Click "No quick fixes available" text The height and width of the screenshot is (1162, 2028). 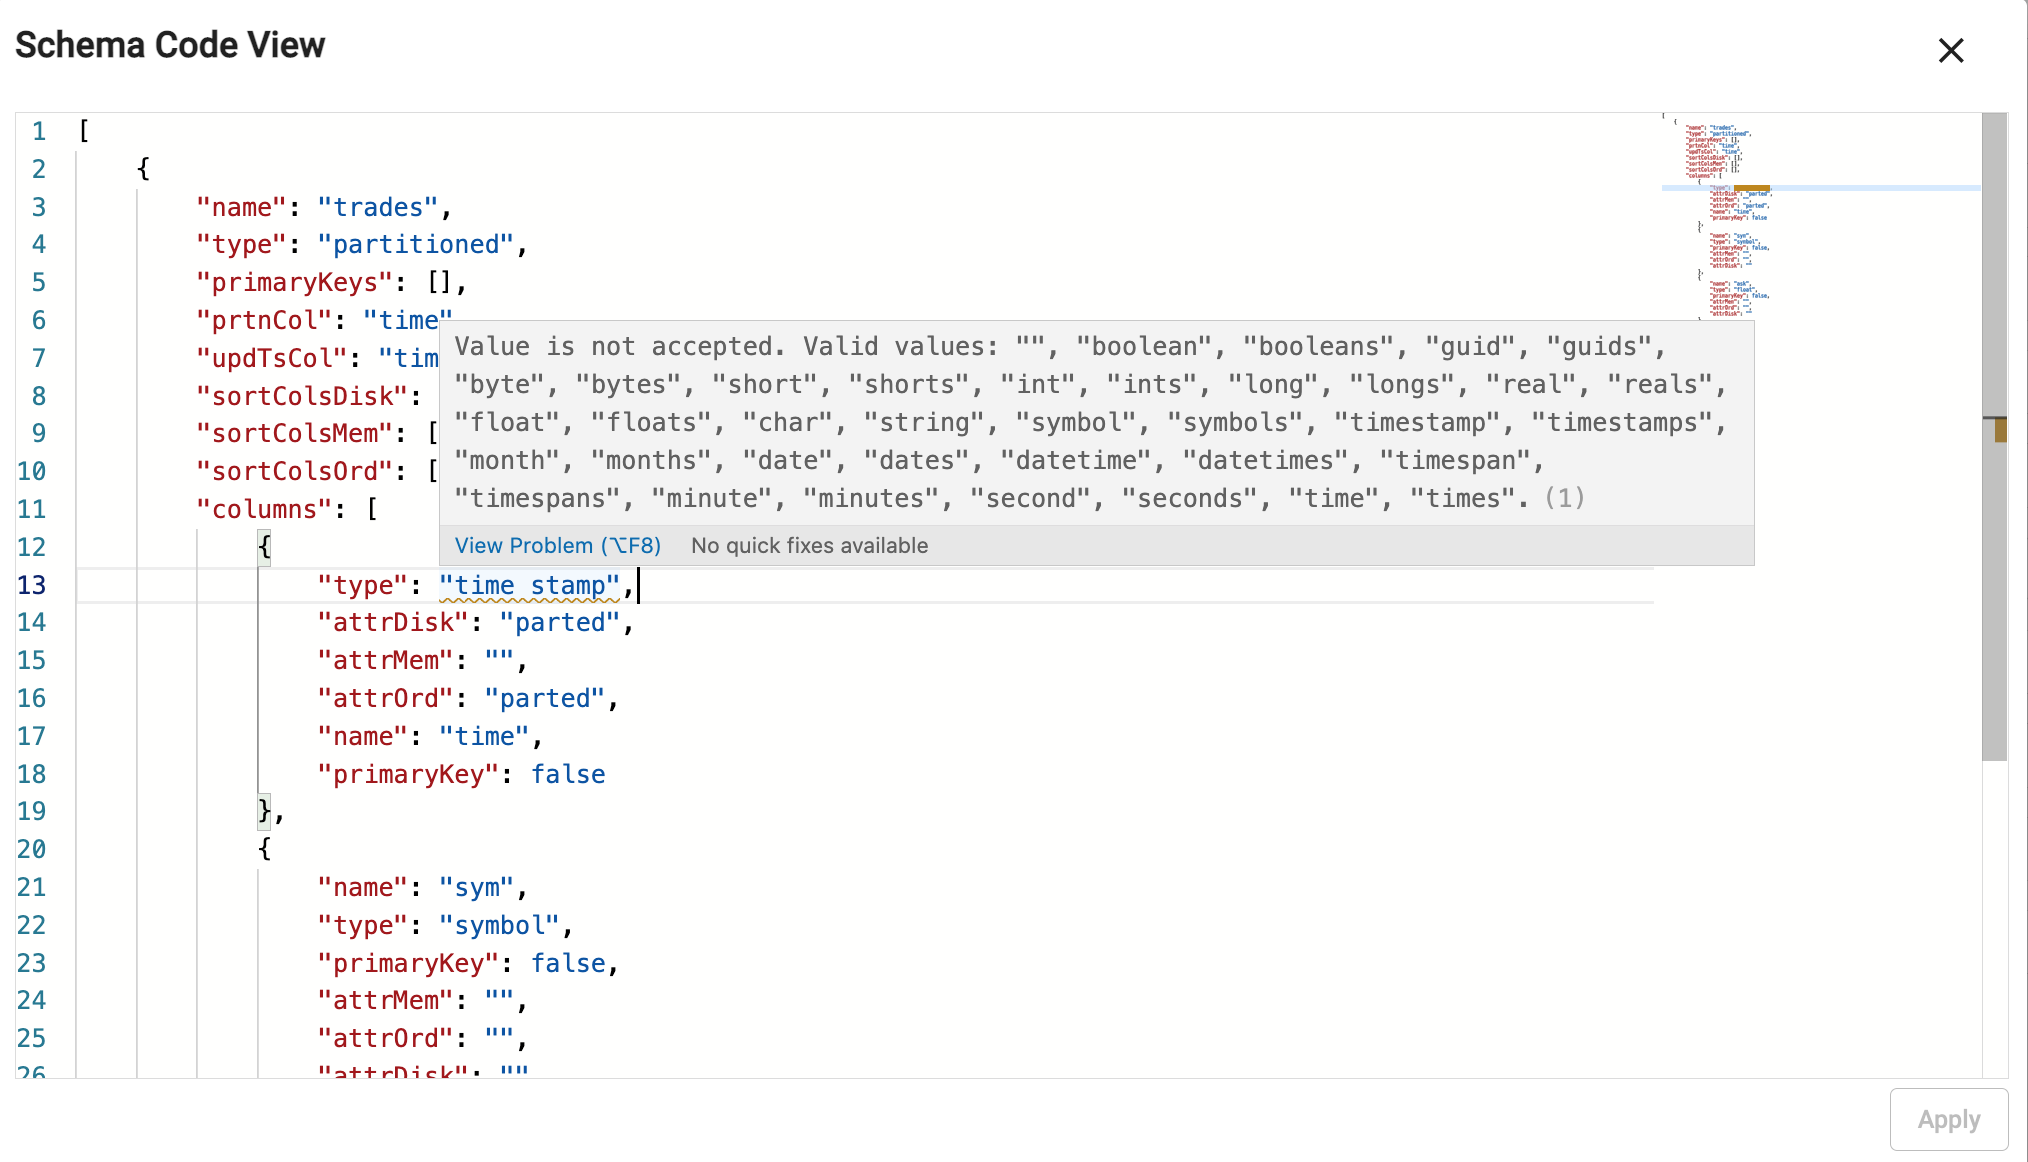[809, 545]
